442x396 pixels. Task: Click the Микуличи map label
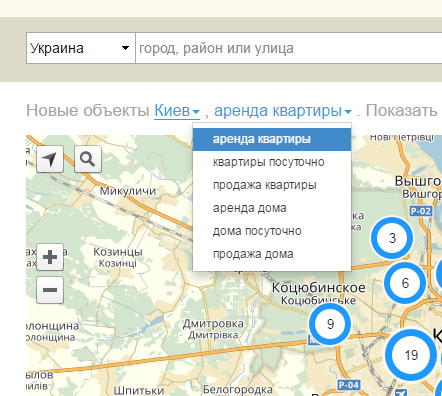128,191
